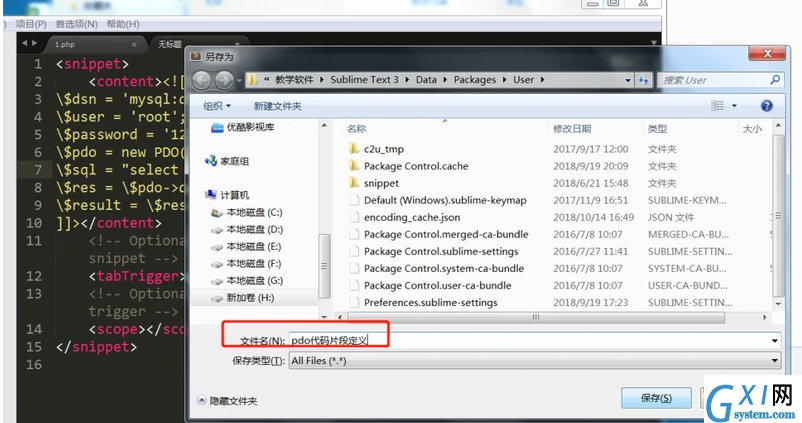The image size is (802, 423).
Task: Click file list horizontal scrollbar
Action: click(536, 318)
